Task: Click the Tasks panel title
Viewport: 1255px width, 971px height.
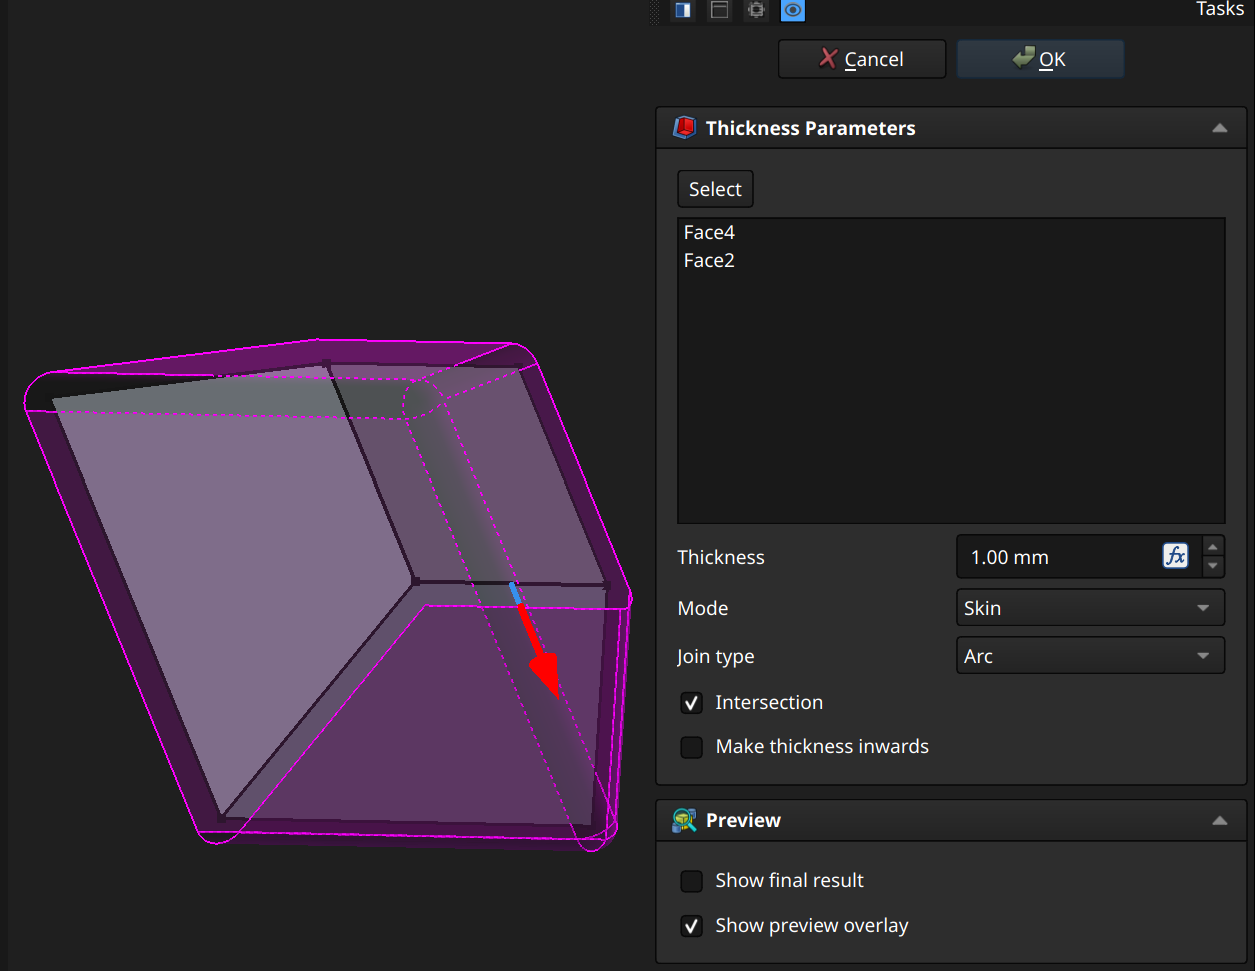Action: coord(1220,9)
